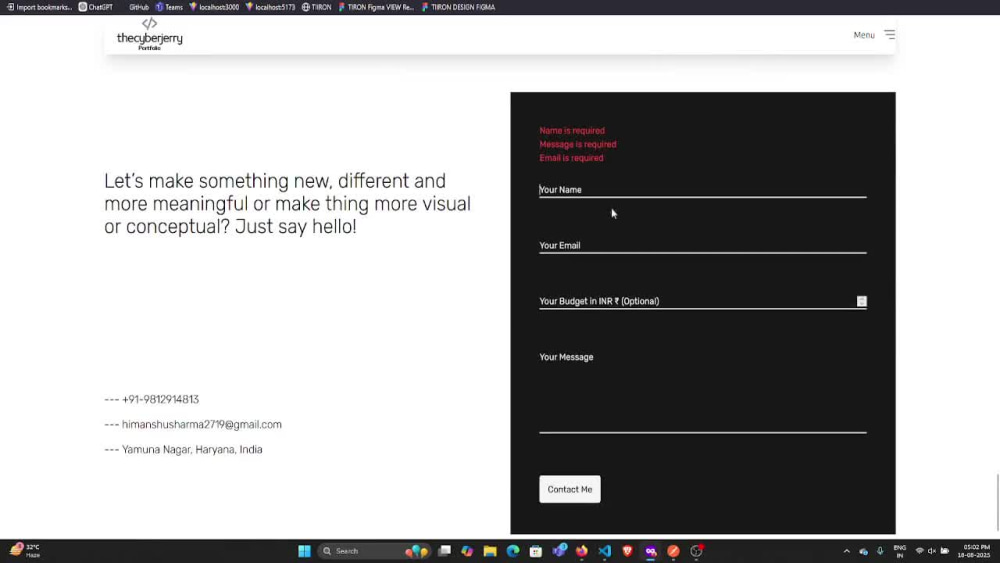
Task: Open the taskbar app with the red badge
Action: pos(696,551)
